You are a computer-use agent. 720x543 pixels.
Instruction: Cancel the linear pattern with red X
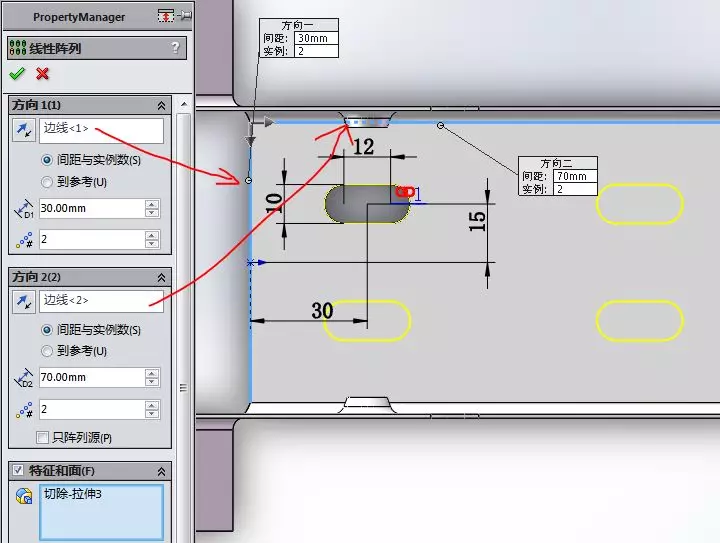(x=42, y=73)
